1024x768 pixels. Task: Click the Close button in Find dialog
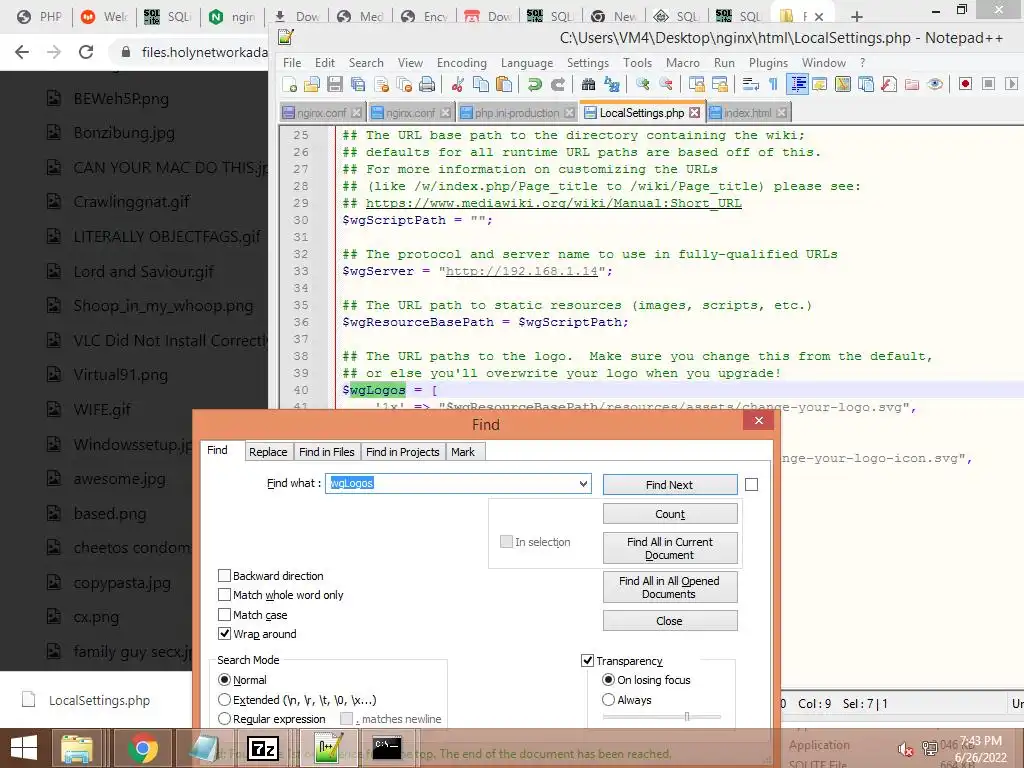coord(670,620)
